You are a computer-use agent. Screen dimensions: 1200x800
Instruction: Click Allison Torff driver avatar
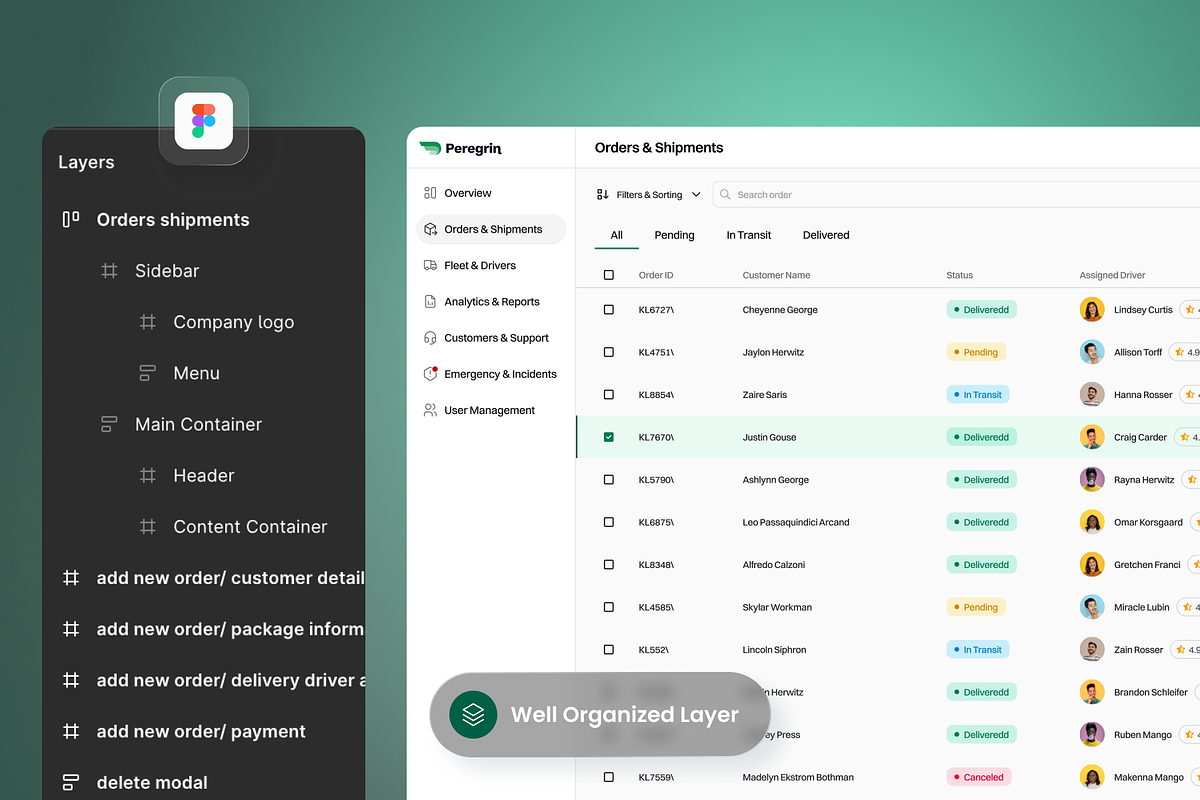point(1092,352)
